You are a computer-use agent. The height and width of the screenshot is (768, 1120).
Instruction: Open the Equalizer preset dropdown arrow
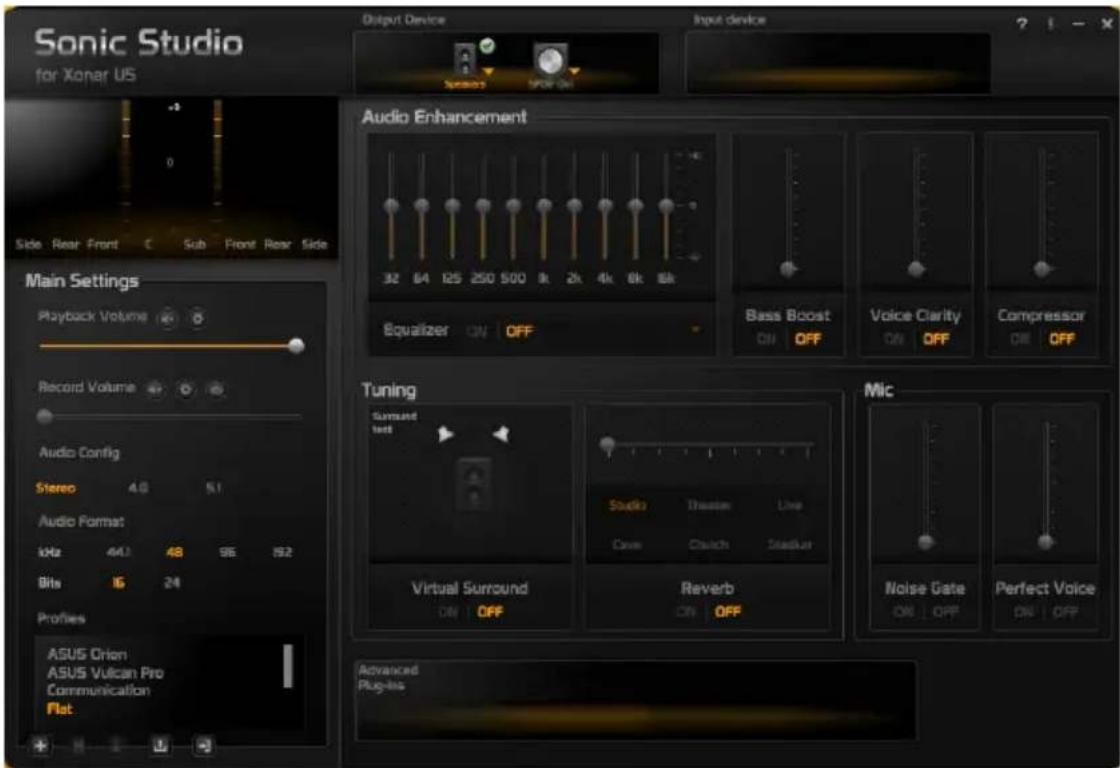[695, 330]
